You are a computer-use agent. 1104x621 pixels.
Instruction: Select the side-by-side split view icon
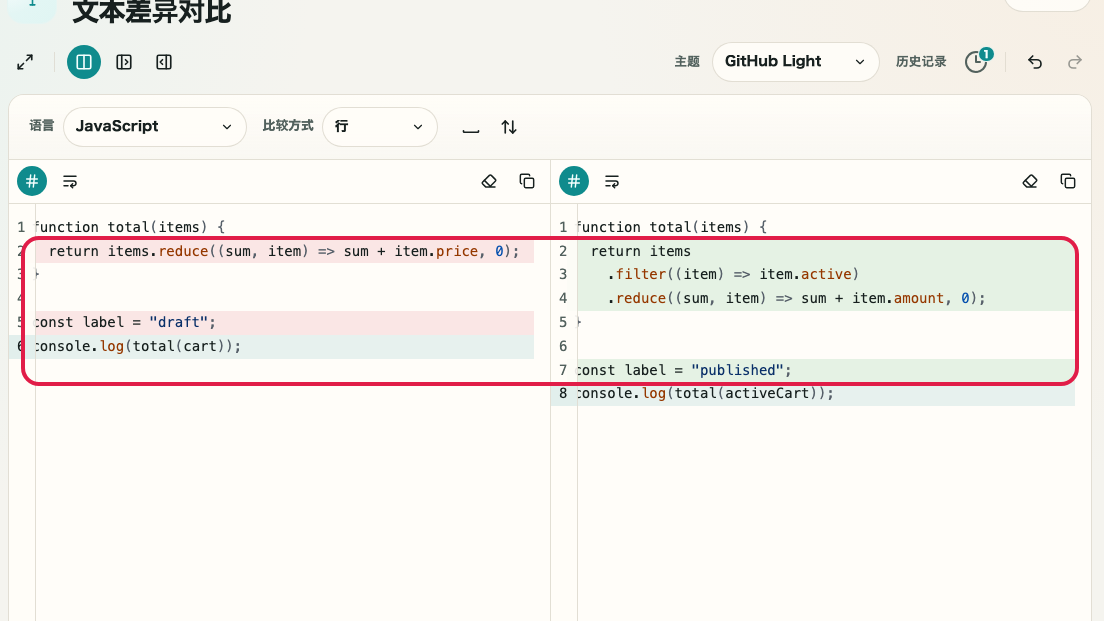pos(84,62)
